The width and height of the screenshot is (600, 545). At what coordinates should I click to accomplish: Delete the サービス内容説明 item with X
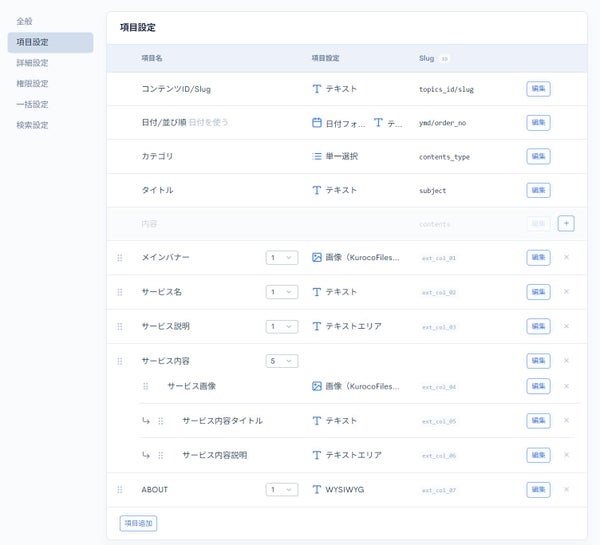pos(567,455)
